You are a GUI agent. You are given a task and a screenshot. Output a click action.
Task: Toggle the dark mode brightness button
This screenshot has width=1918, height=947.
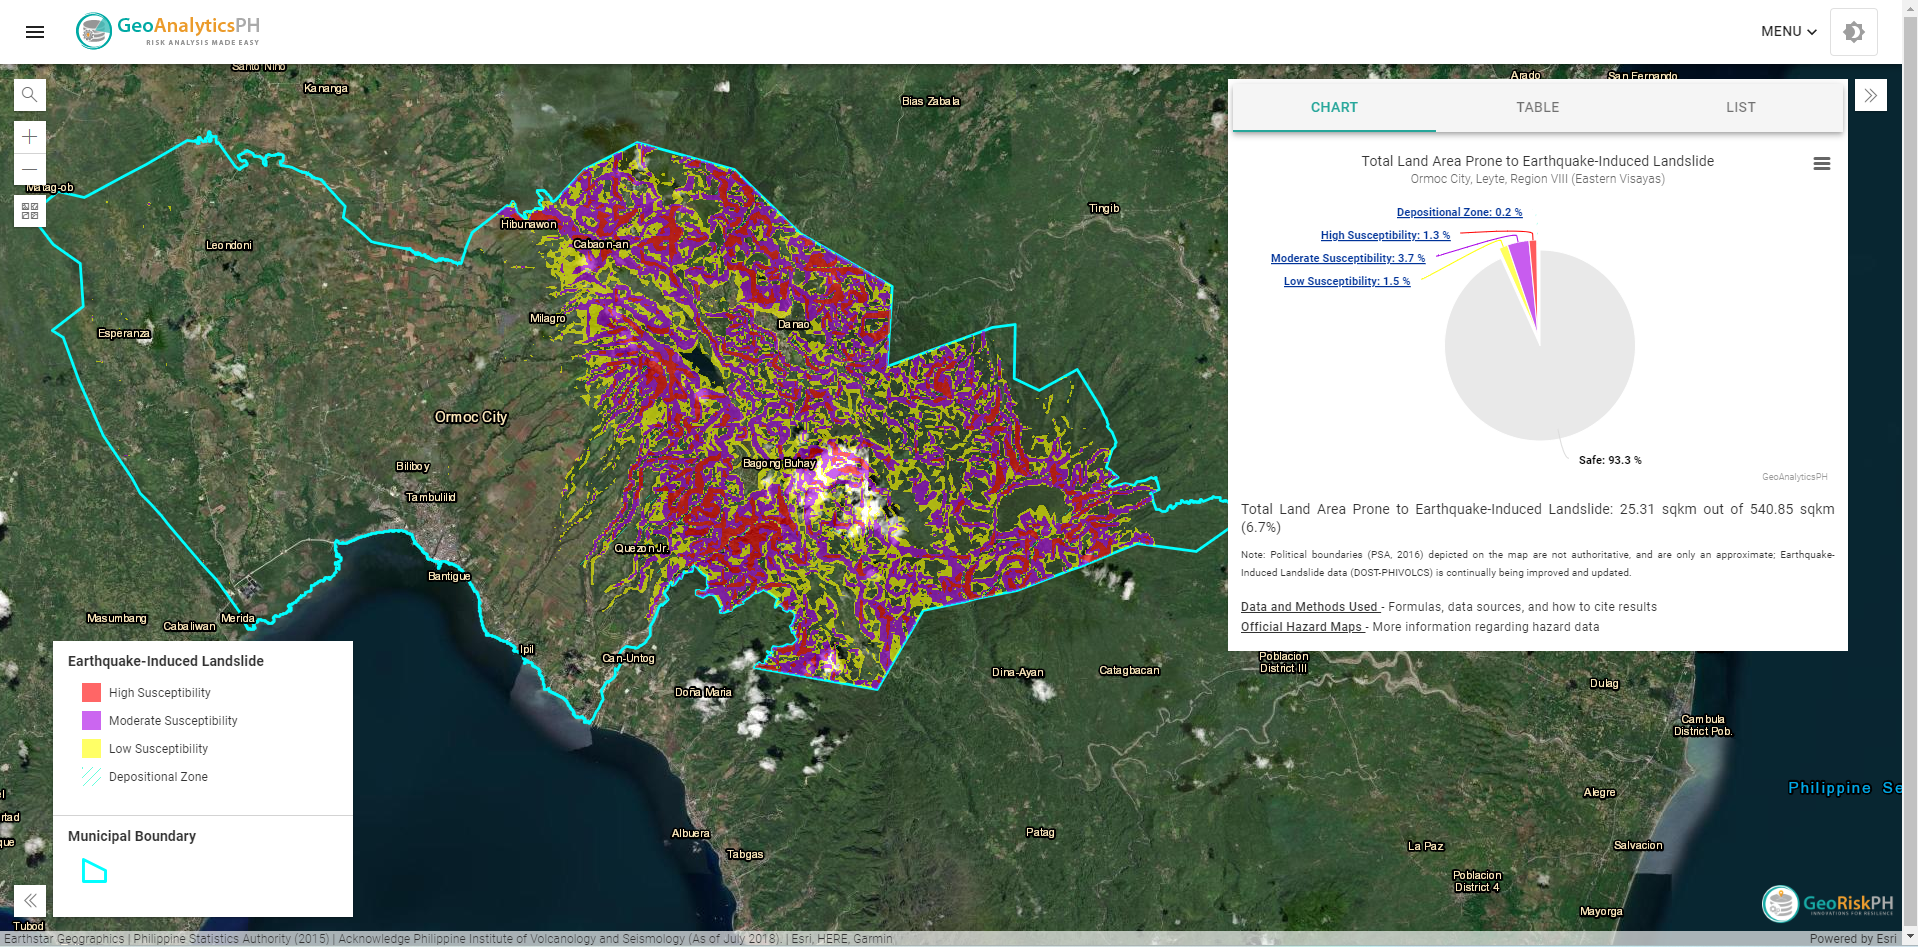coord(1853,32)
